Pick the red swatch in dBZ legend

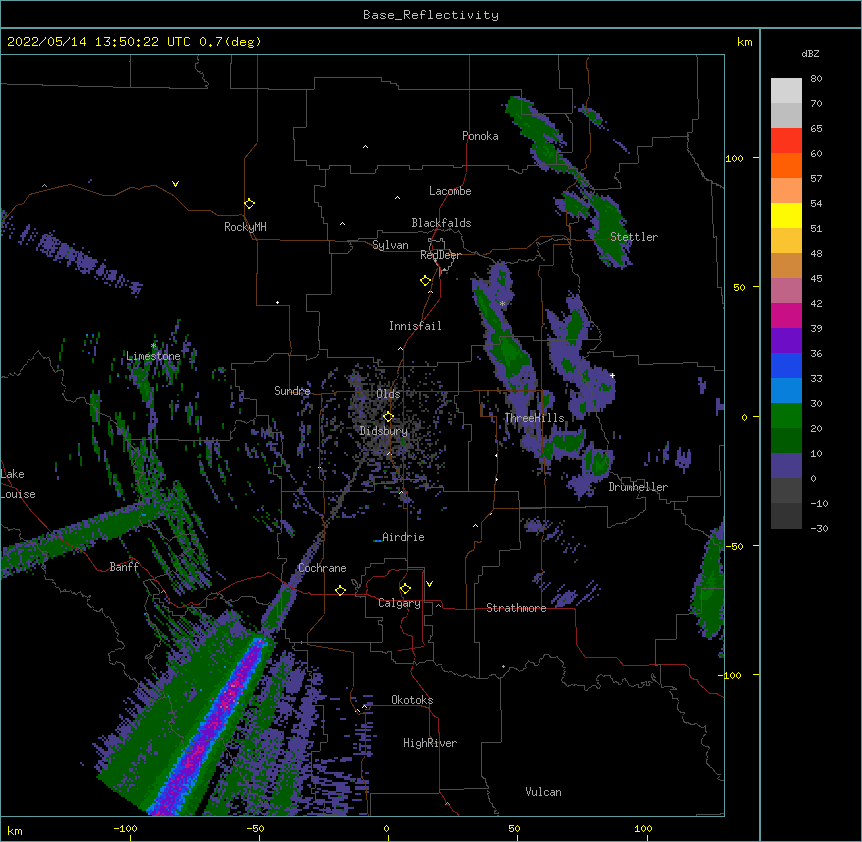(x=786, y=140)
